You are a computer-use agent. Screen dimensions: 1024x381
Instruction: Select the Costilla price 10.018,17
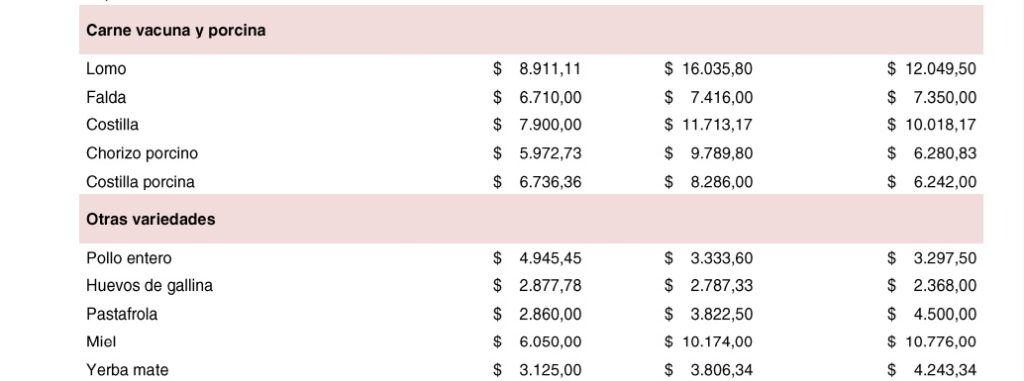click(940, 124)
